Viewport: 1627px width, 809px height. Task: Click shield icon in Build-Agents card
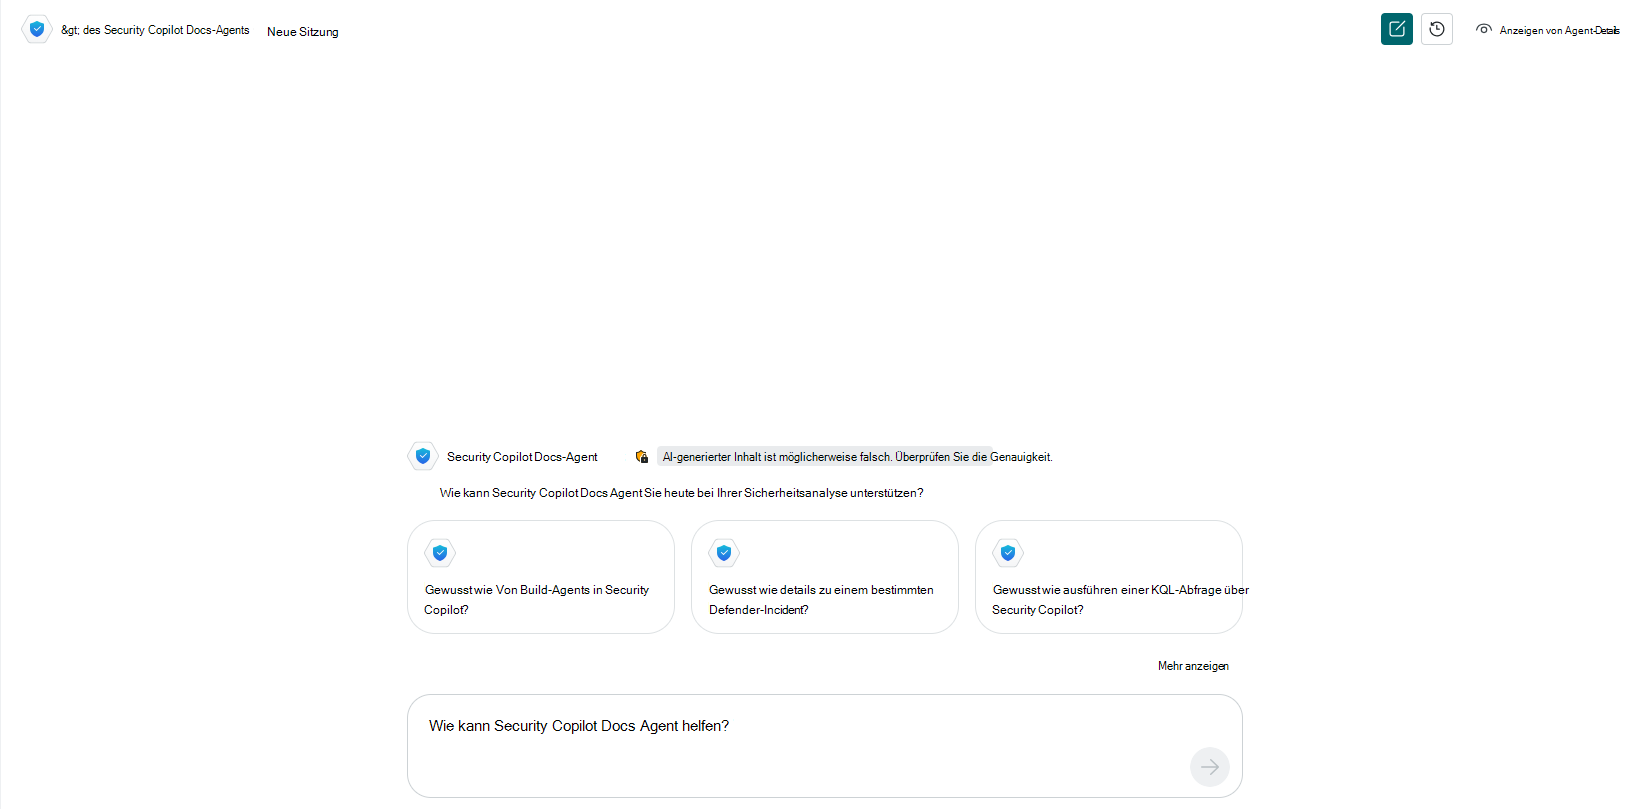click(x=440, y=553)
